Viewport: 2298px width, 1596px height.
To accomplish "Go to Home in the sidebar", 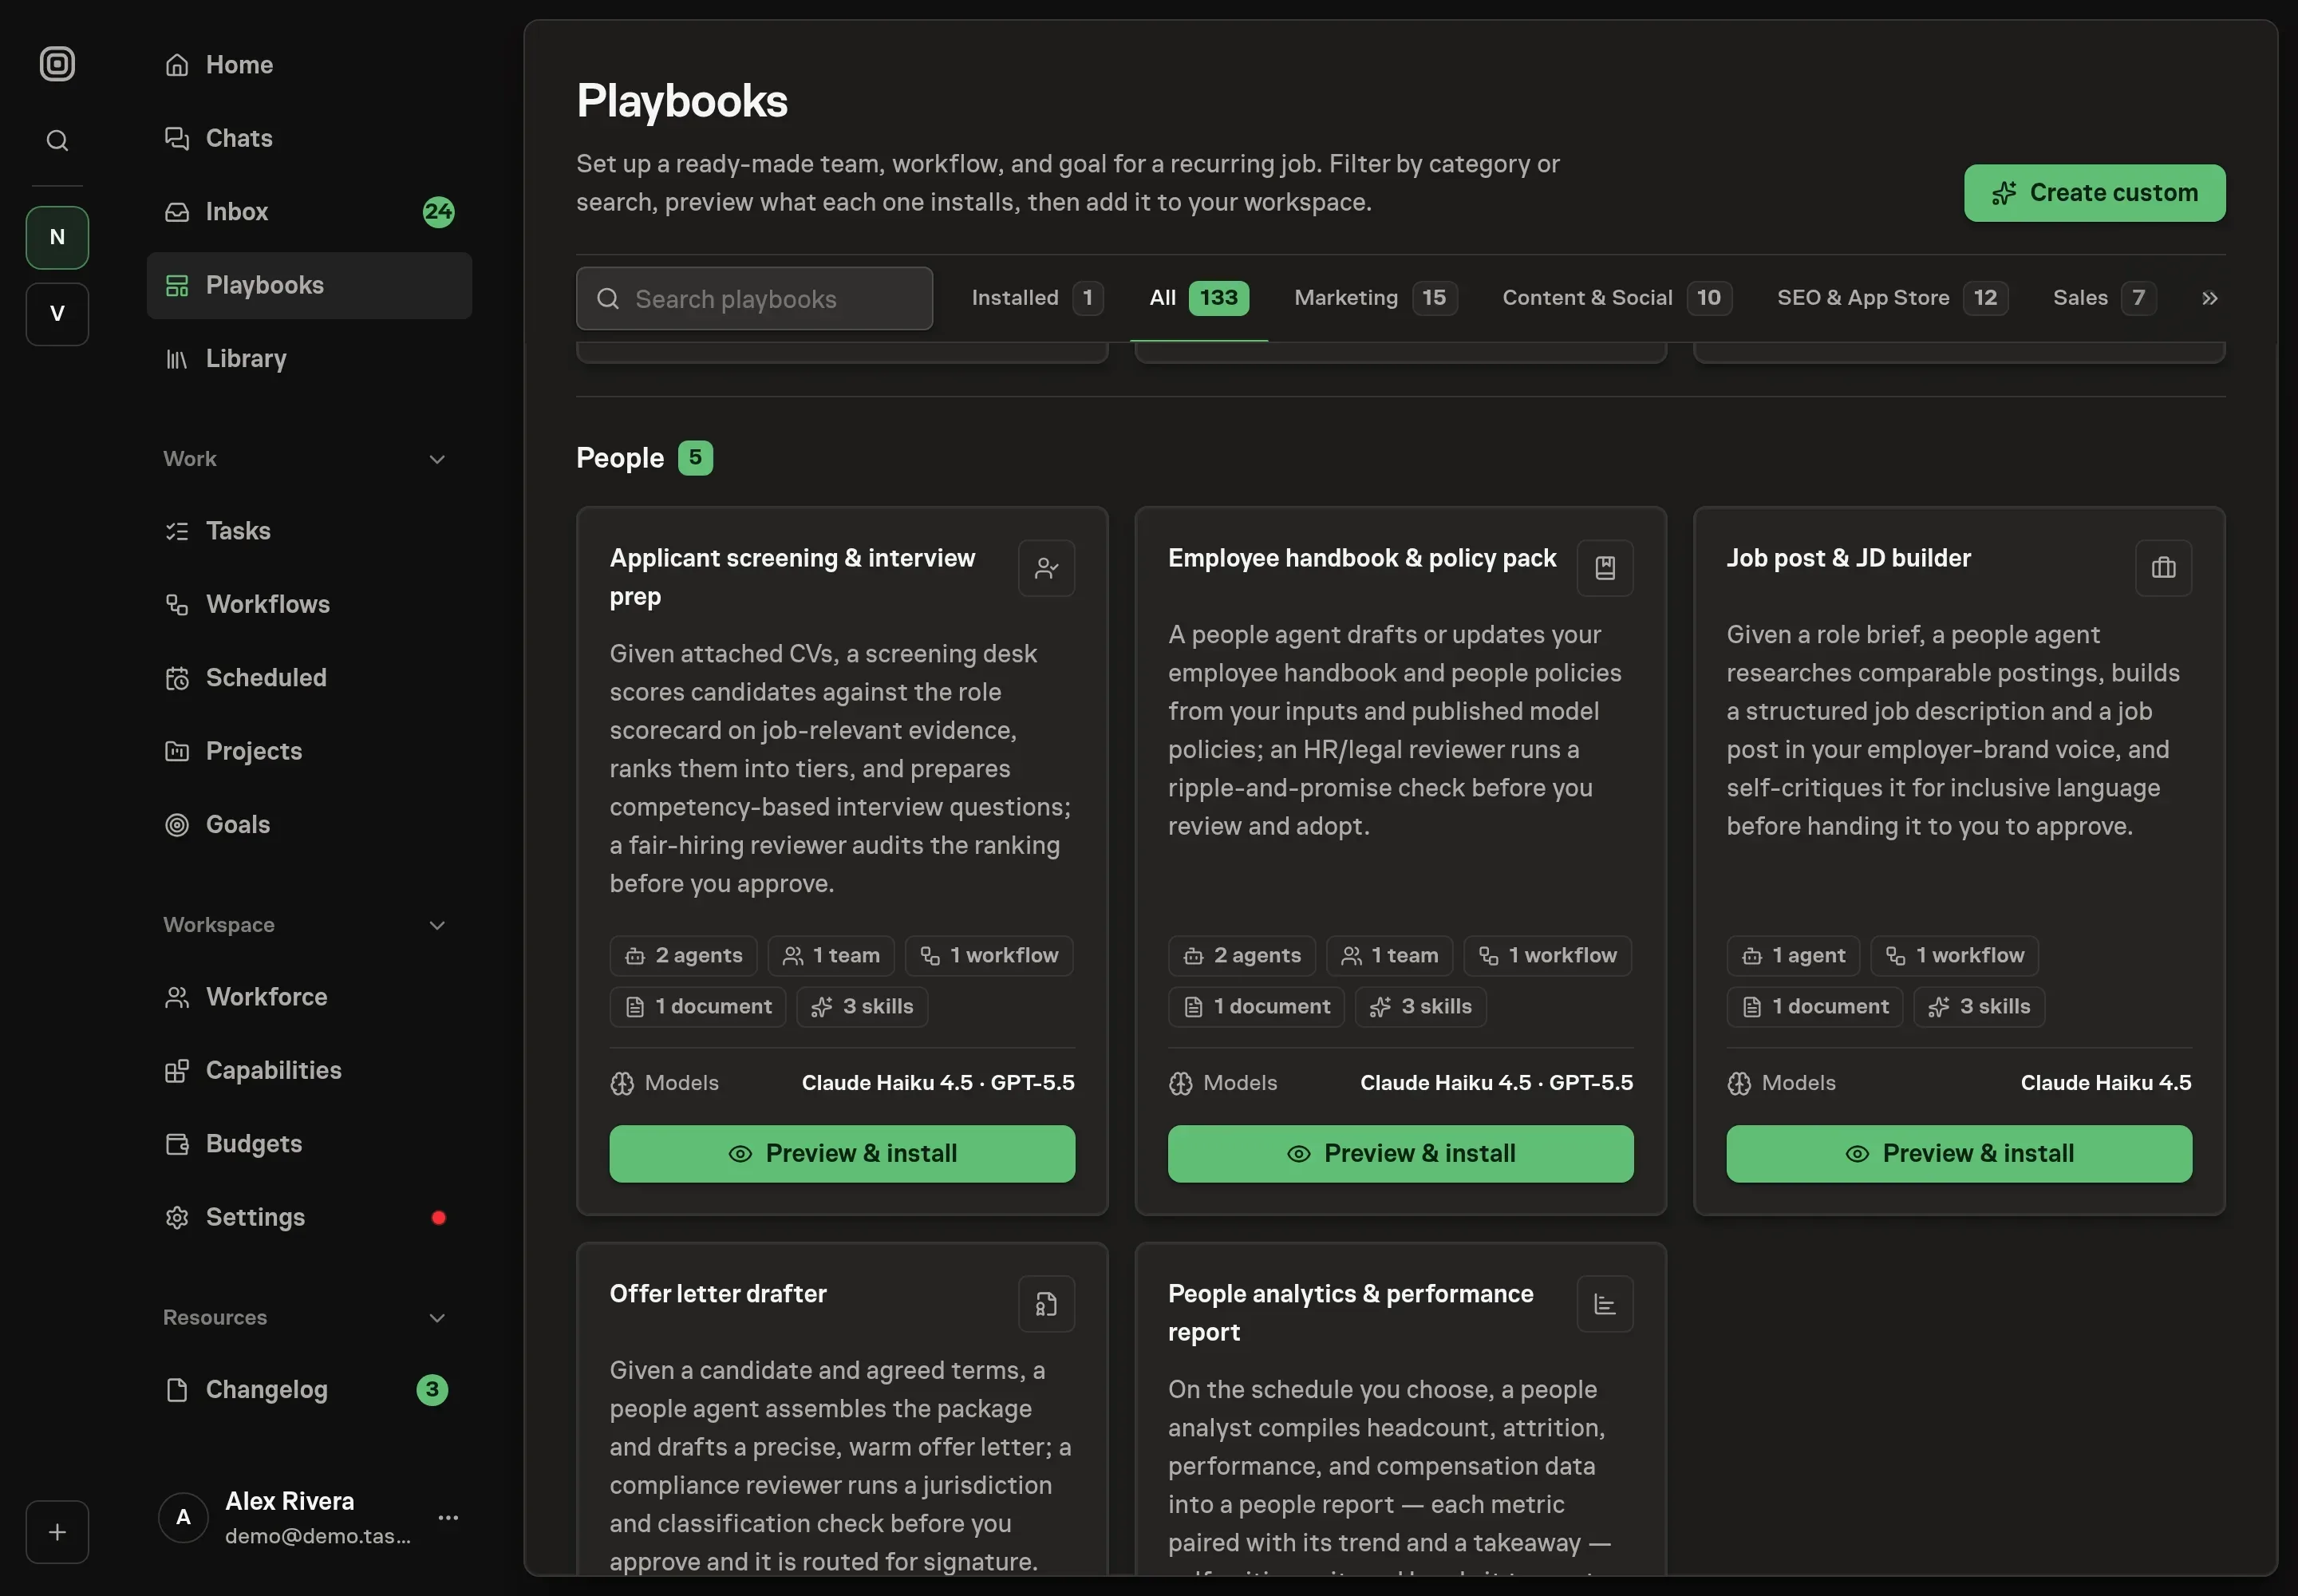I will click(x=309, y=65).
